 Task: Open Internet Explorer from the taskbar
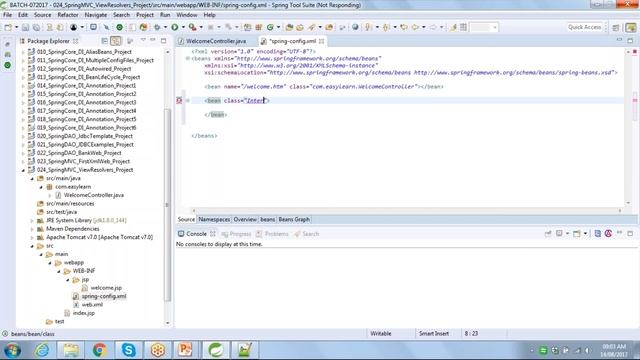click(42, 350)
